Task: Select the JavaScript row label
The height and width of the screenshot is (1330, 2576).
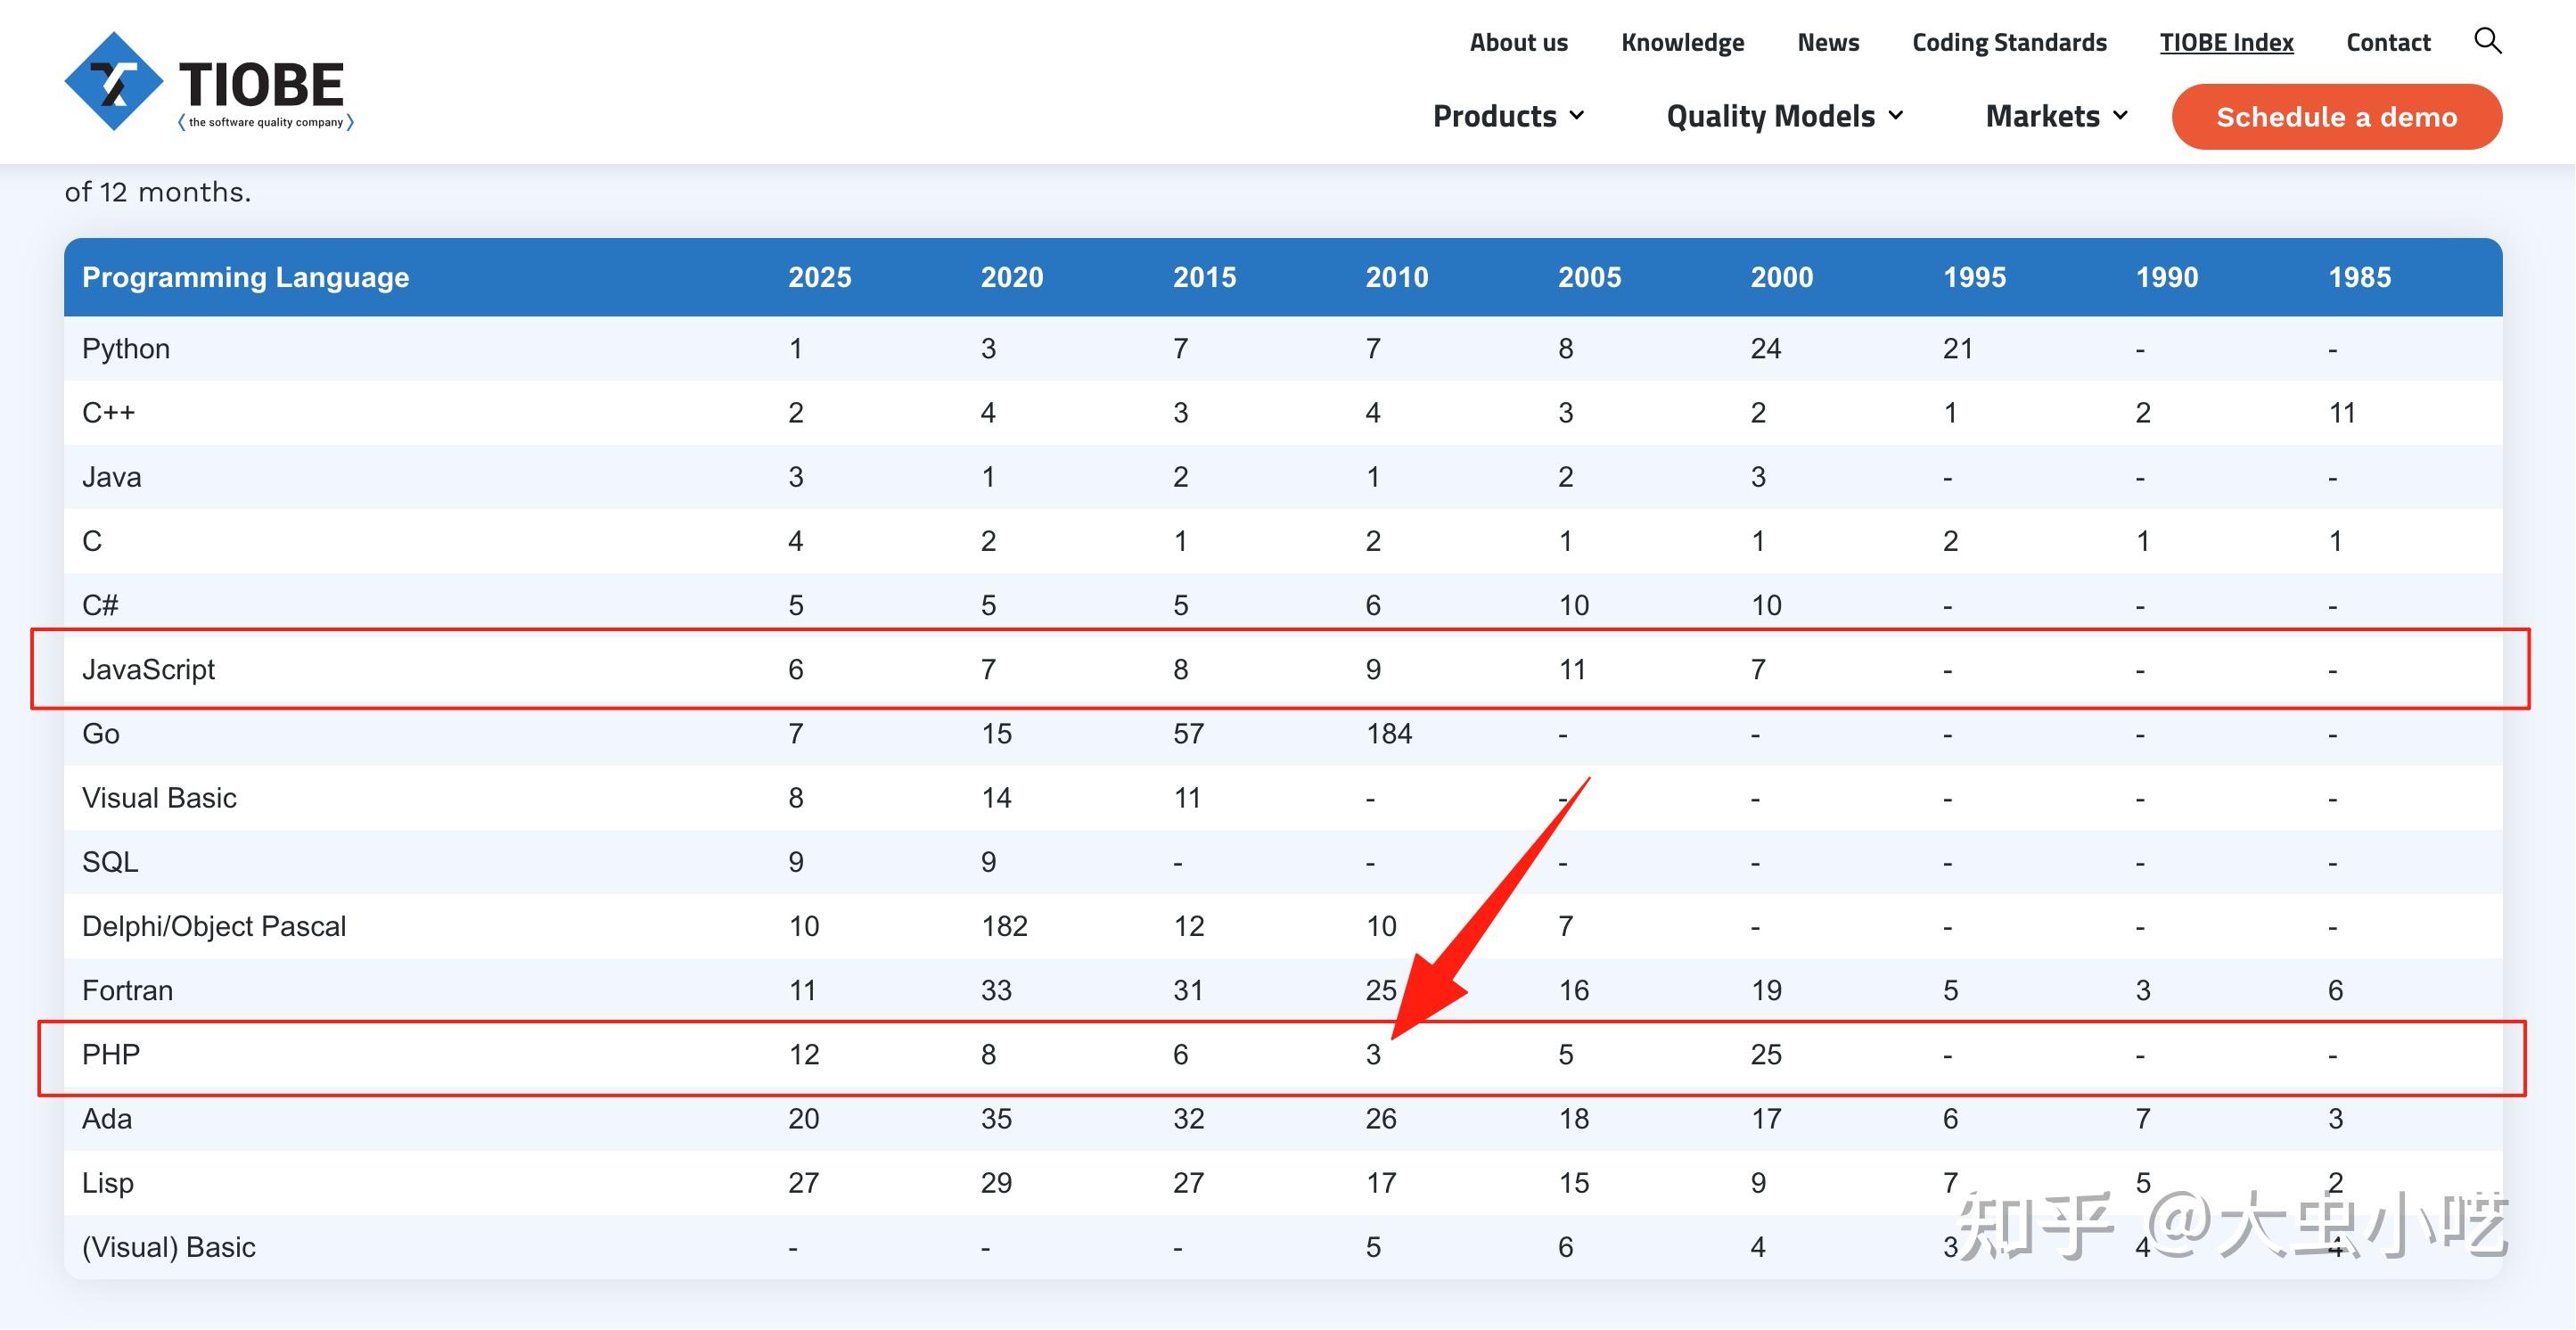Action: pos(148,669)
